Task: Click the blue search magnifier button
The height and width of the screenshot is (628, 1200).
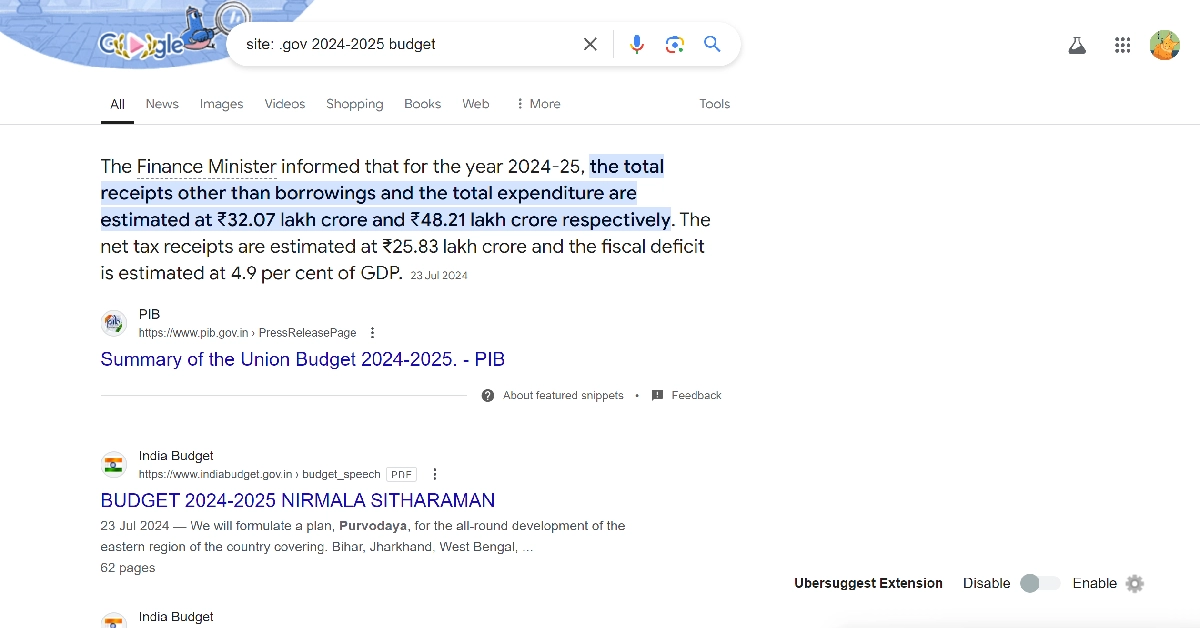Action: (x=712, y=44)
